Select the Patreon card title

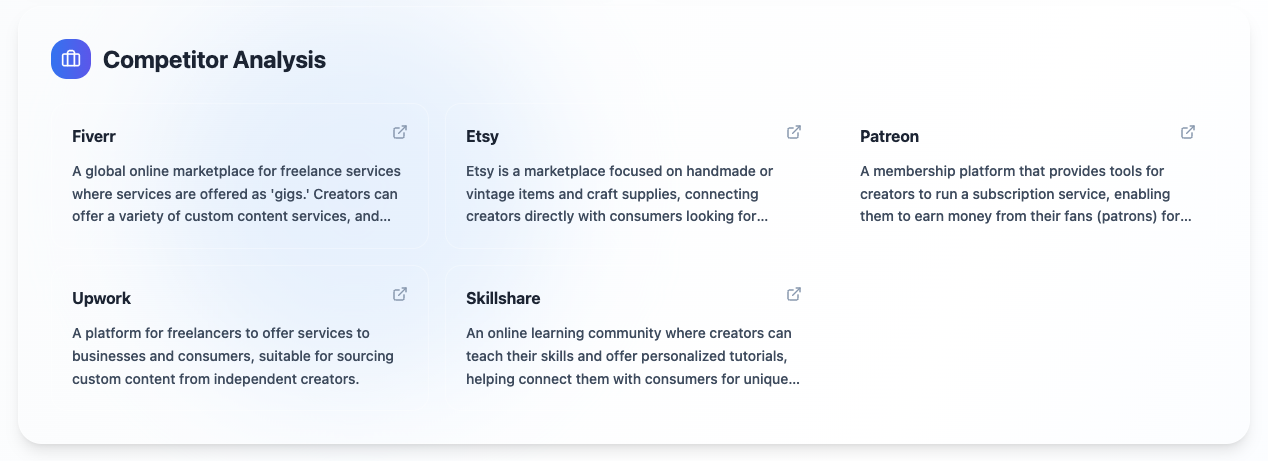[x=889, y=136]
